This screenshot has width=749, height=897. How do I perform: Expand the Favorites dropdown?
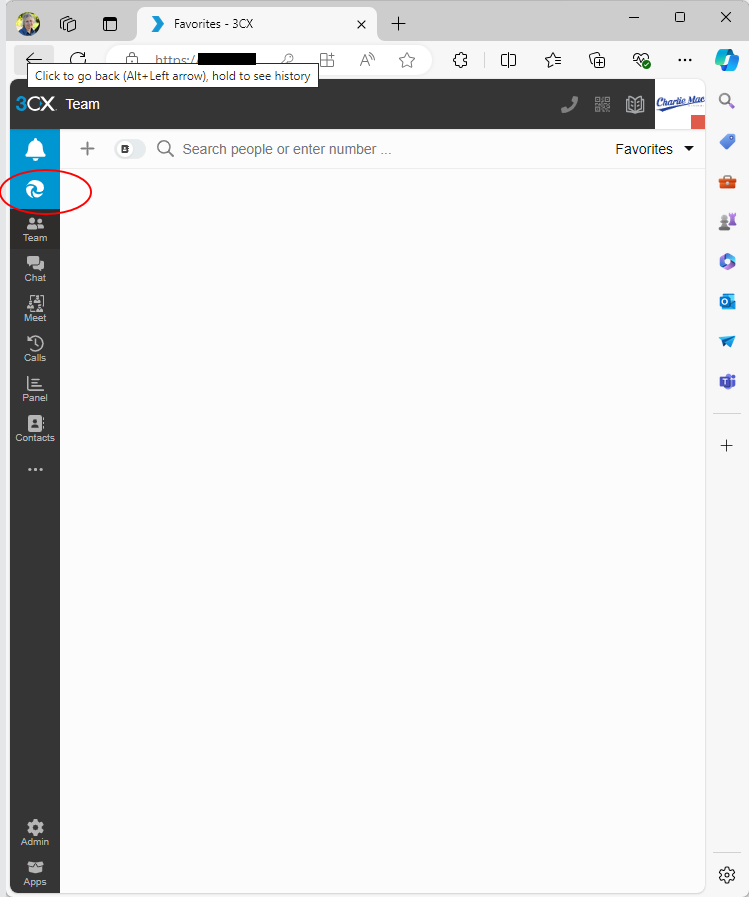tap(655, 149)
